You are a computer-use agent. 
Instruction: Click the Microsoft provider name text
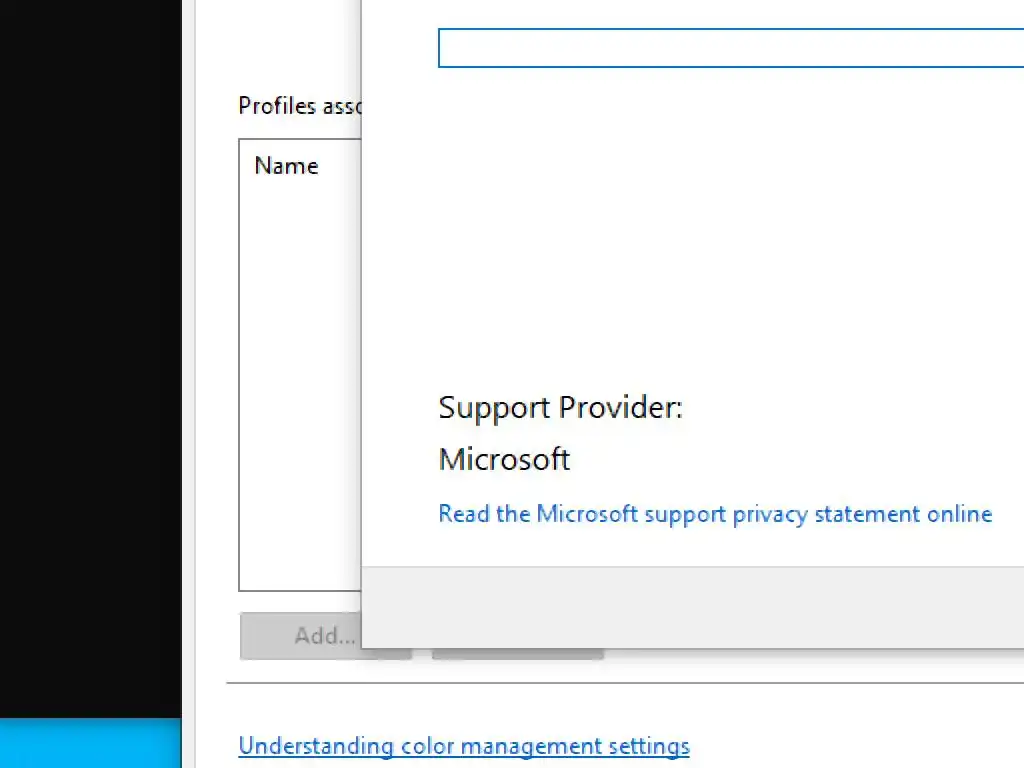[x=504, y=459]
